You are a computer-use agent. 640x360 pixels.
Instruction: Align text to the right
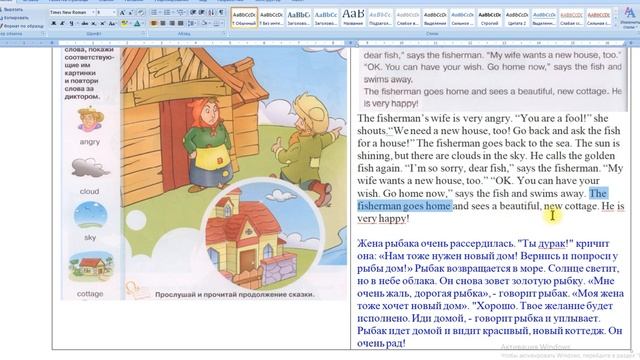pos(172,23)
